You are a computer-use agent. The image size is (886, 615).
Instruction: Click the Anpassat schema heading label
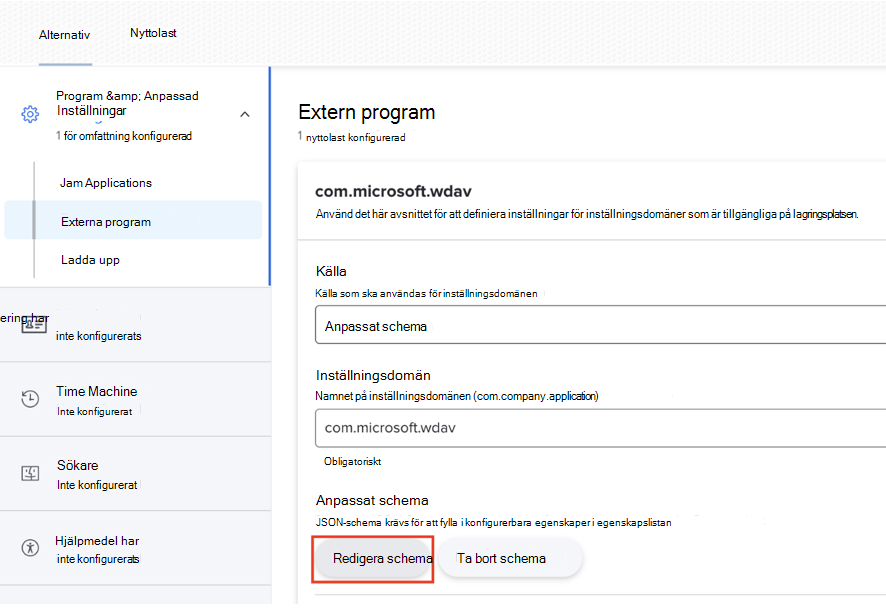pos(372,500)
